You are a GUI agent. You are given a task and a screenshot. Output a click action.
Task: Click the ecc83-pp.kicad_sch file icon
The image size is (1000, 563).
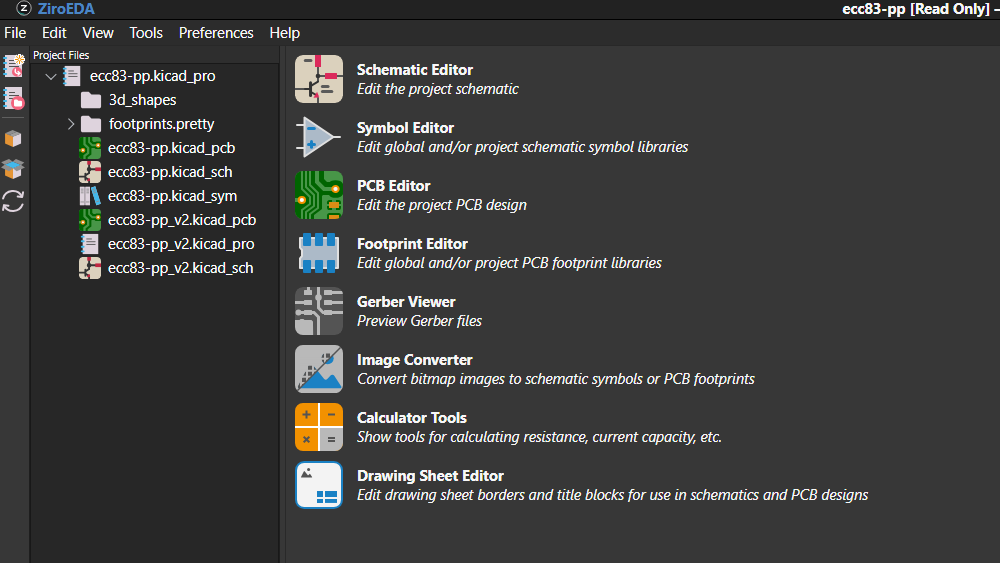pos(90,172)
